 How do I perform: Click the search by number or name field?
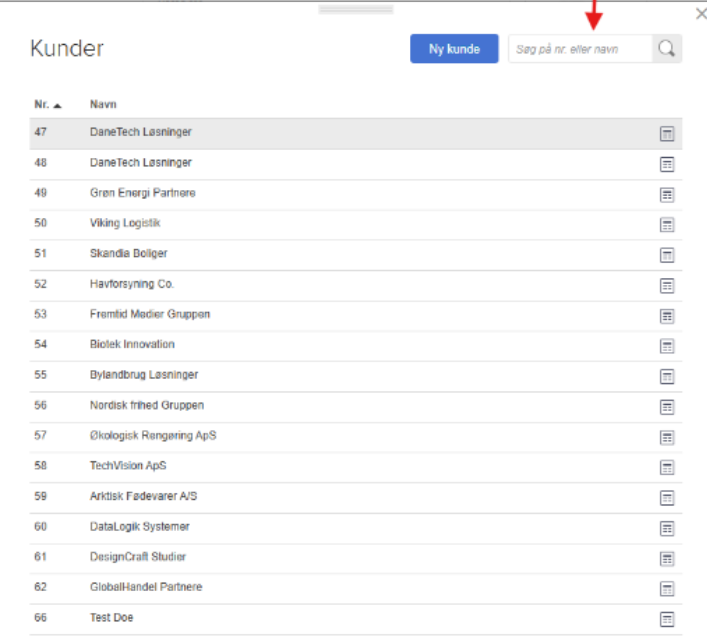point(580,49)
